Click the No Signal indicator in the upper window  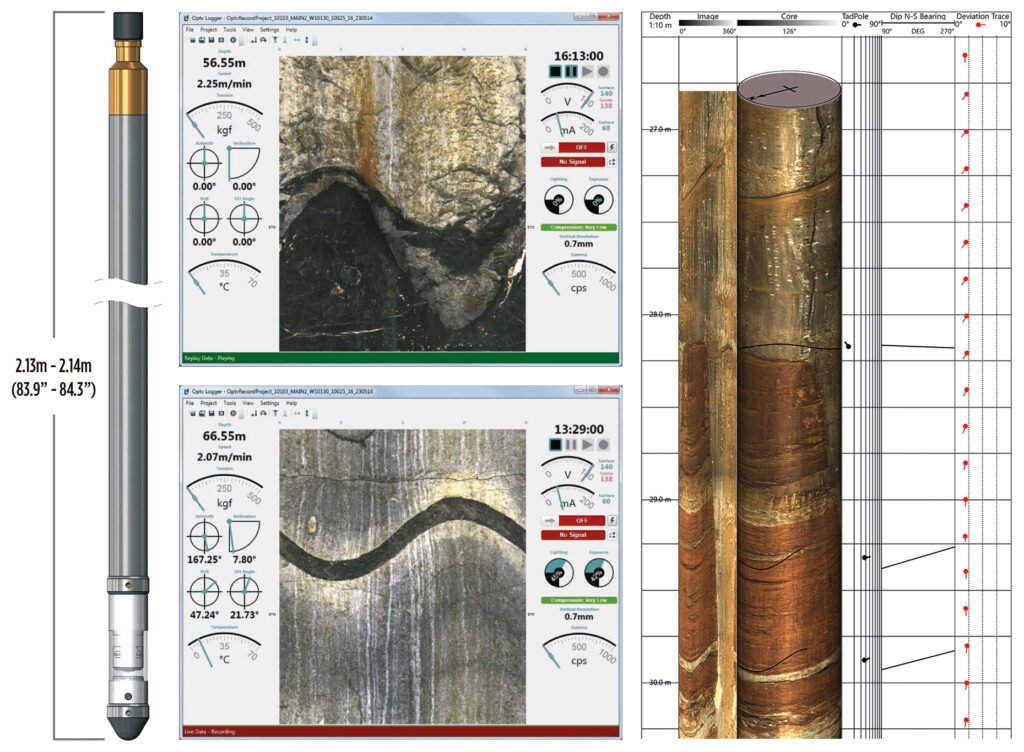572,162
